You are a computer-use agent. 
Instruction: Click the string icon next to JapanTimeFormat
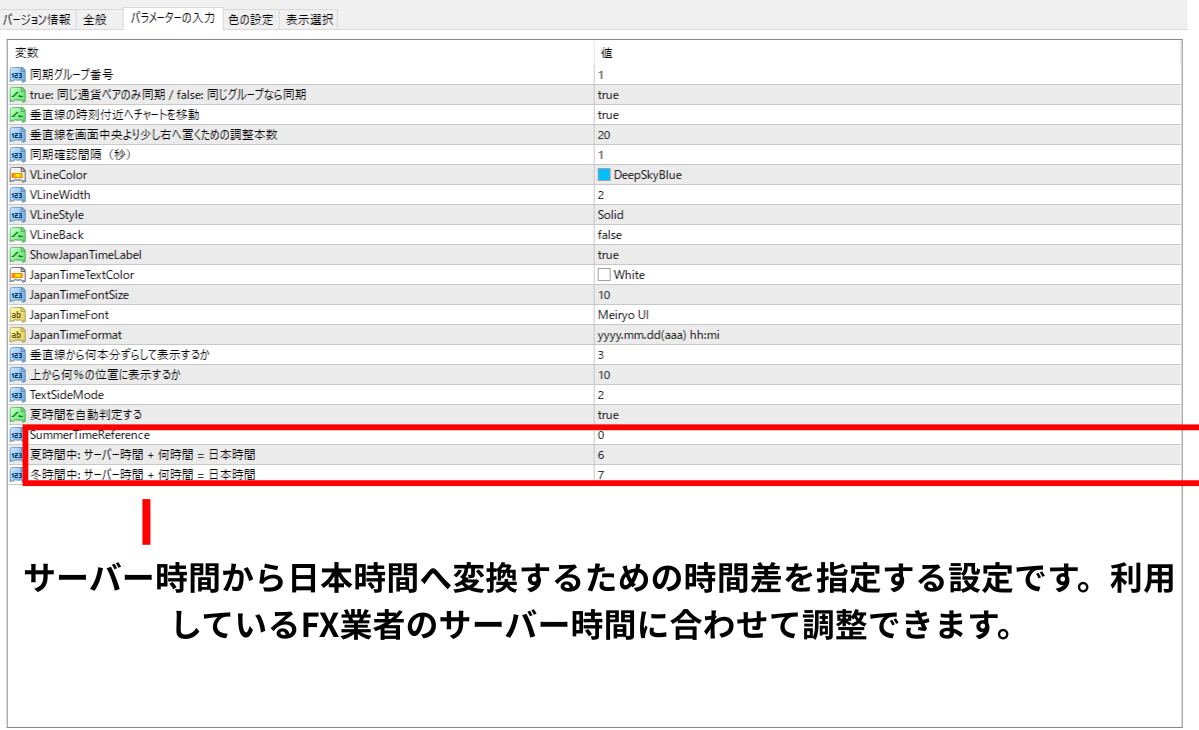(17, 335)
